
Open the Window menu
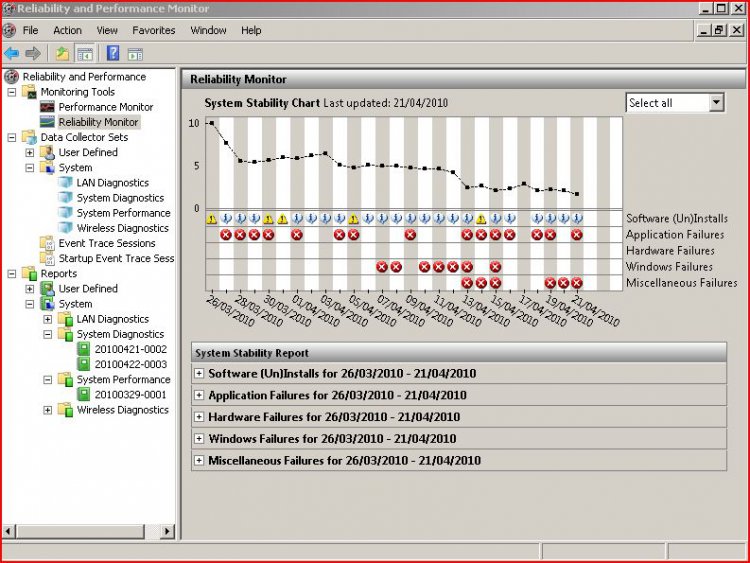coord(208,30)
